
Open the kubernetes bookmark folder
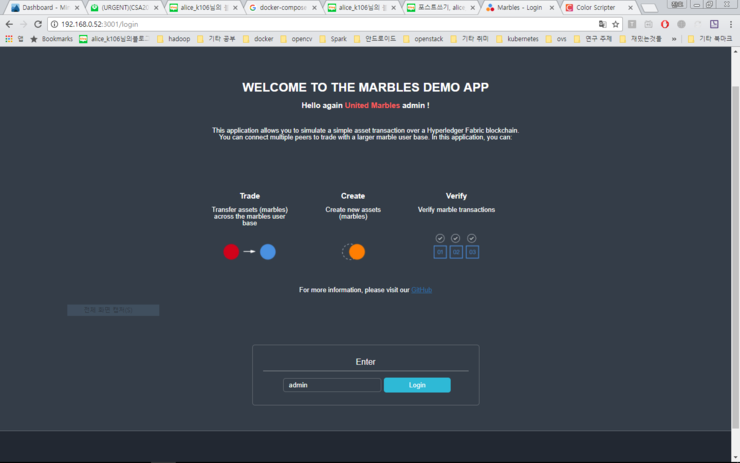(517, 39)
